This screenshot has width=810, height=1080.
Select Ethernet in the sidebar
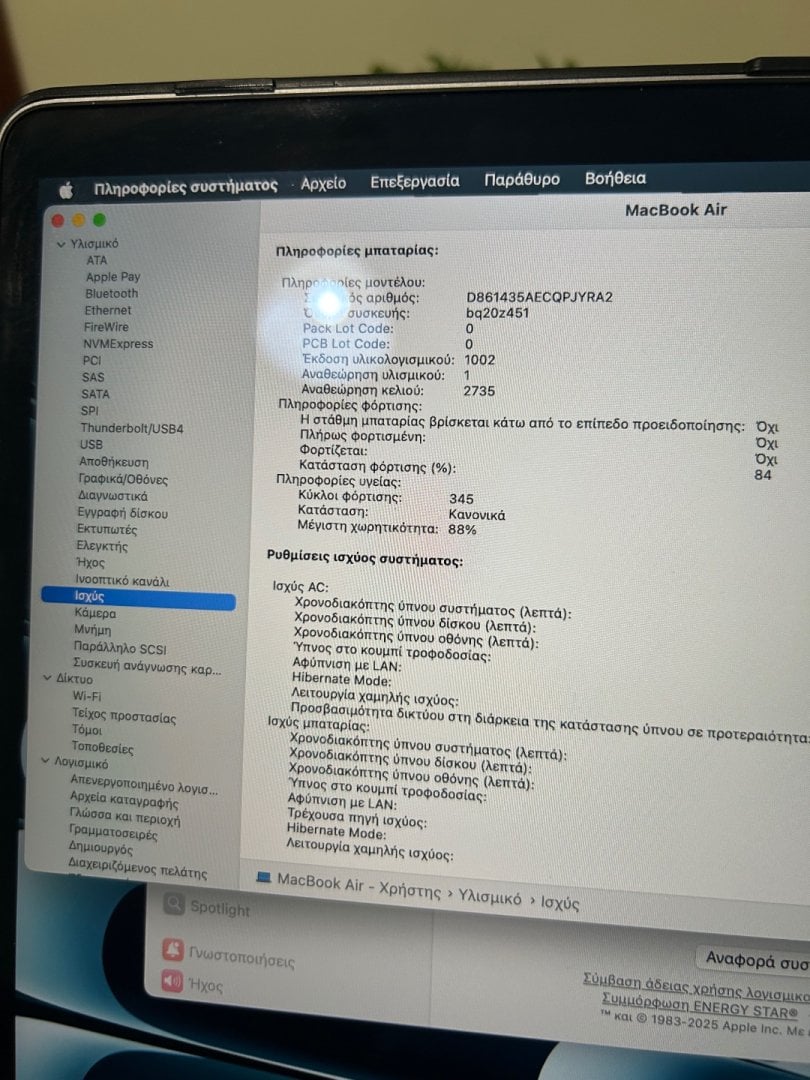[107, 311]
